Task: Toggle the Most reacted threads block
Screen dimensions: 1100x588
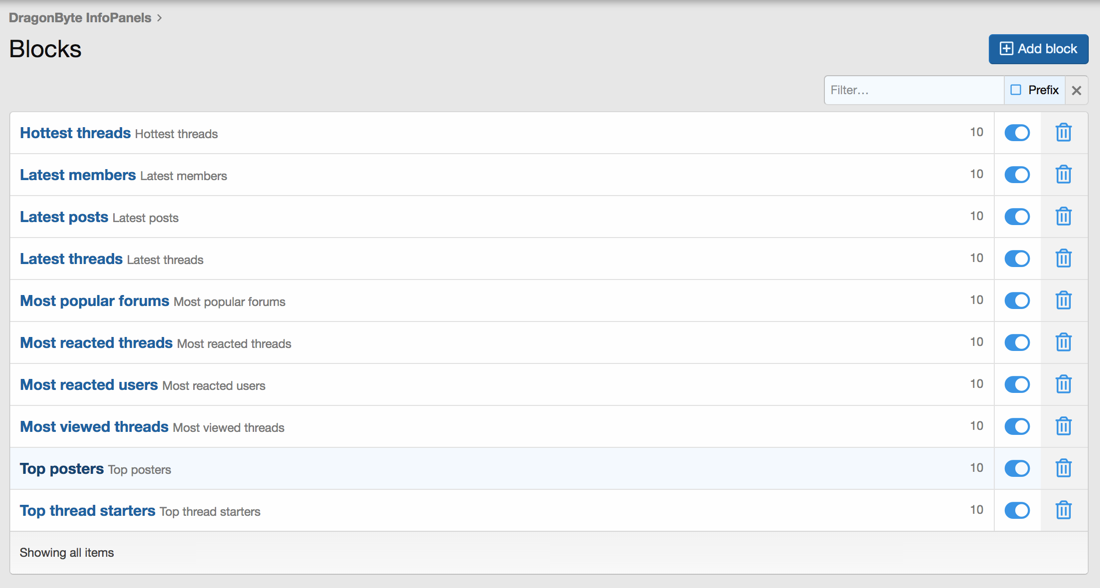Action: (1017, 343)
